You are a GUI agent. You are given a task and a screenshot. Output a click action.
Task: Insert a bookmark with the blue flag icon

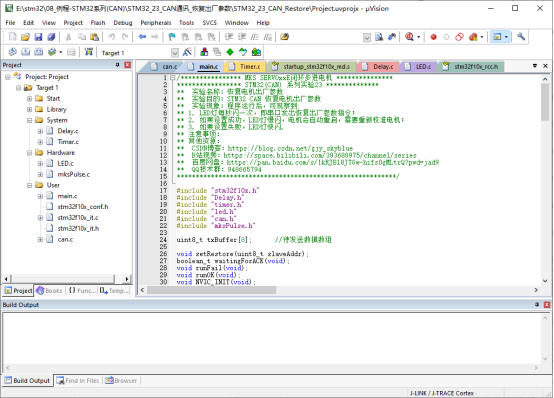[172, 37]
